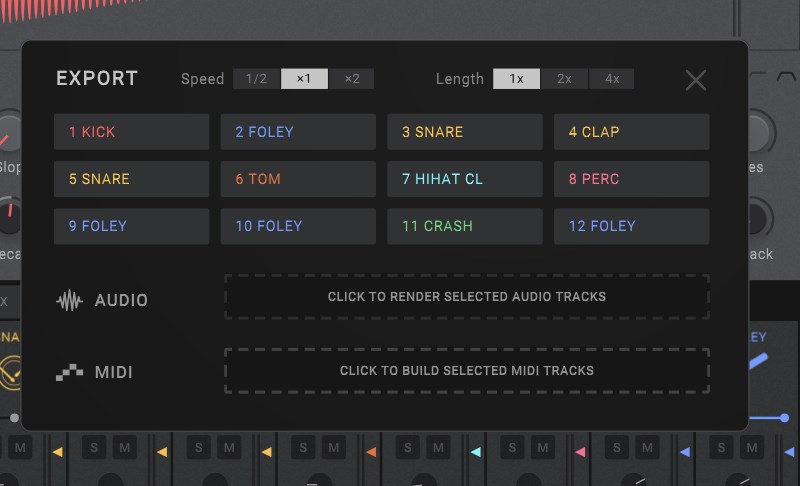
Task: Set export speed to 1/2
Action: pyautogui.click(x=257, y=79)
